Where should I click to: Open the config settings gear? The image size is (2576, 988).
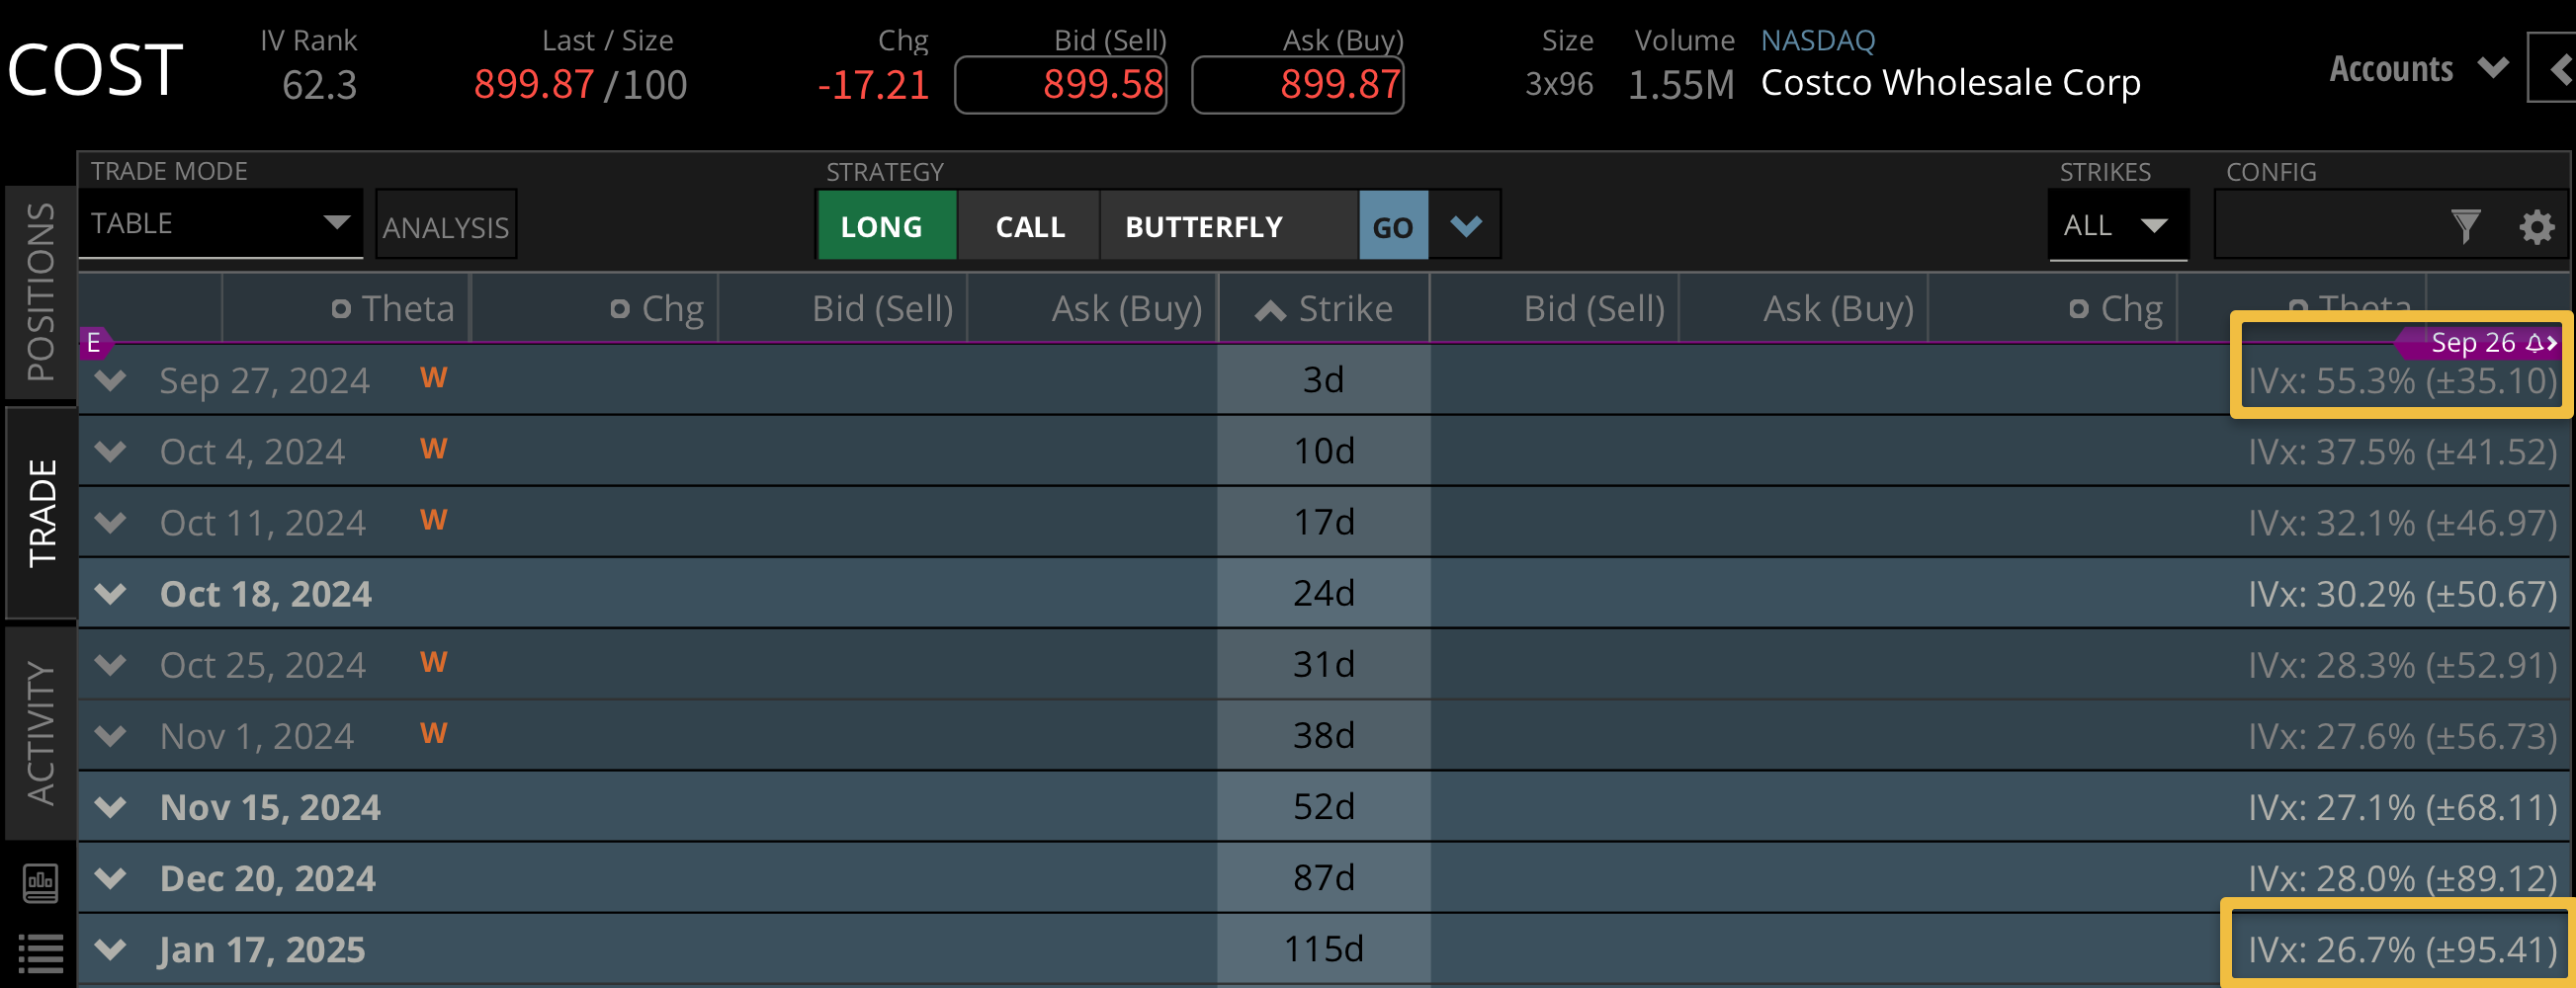pos(2536,227)
